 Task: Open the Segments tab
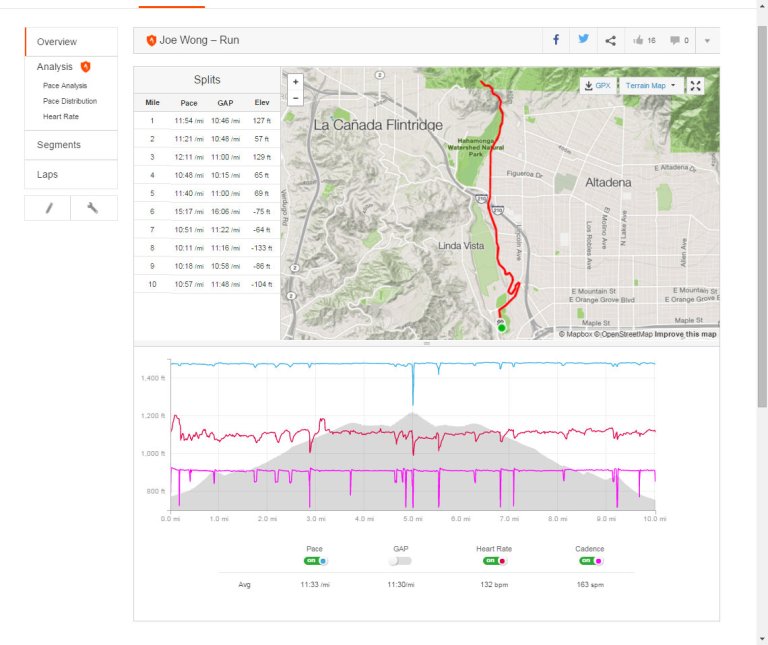[59, 145]
